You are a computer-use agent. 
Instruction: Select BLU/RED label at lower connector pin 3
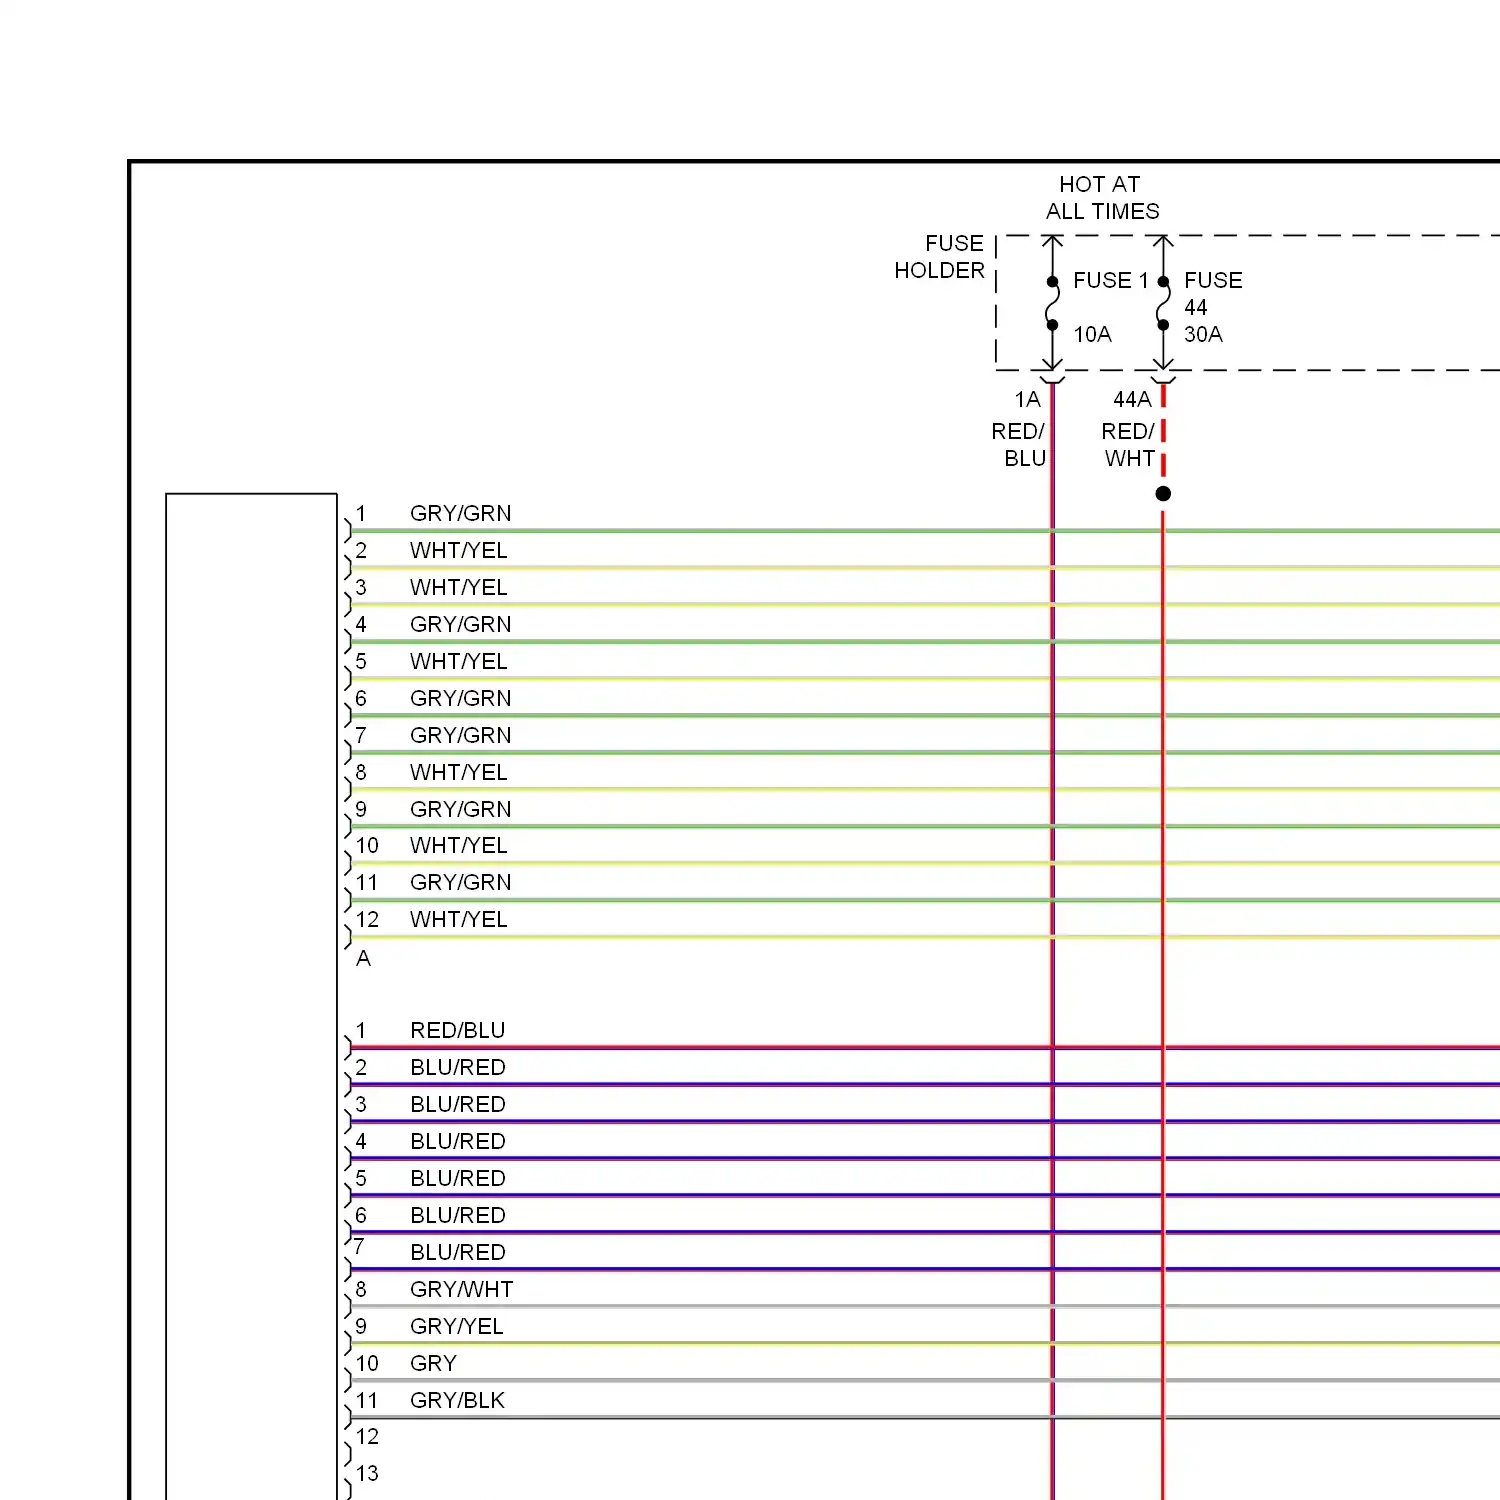(x=457, y=1104)
